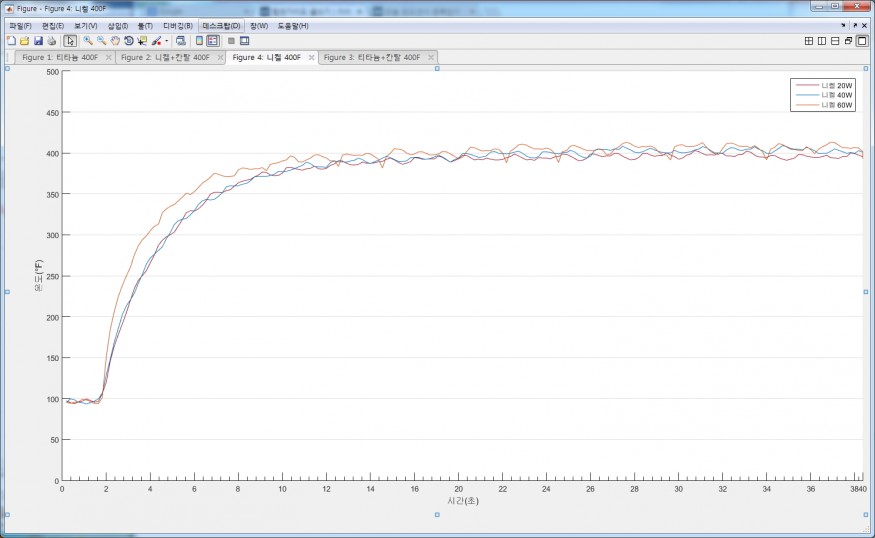Click the Open File folder icon
The height and width of the screenshot is (538, 875).
click(x=25, y=41)
